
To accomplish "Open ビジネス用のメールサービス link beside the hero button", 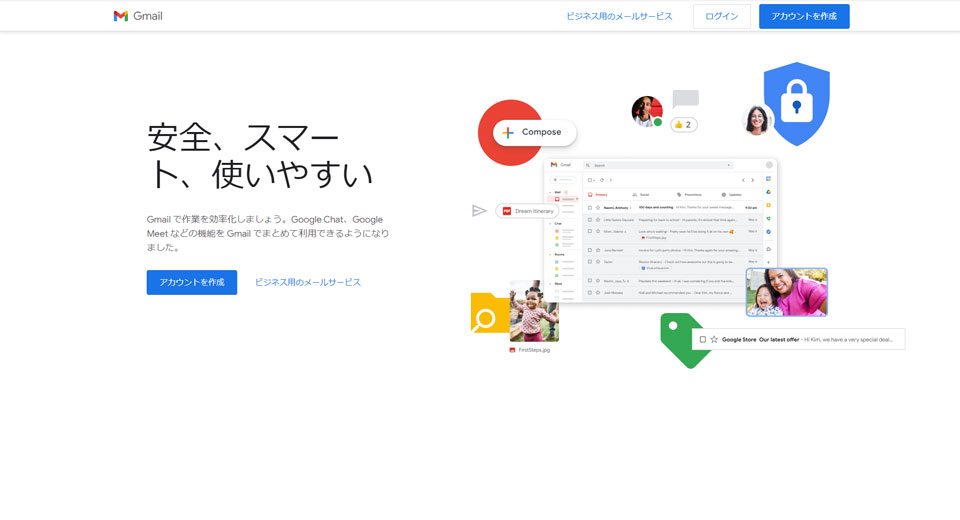I will coord(307,282).
